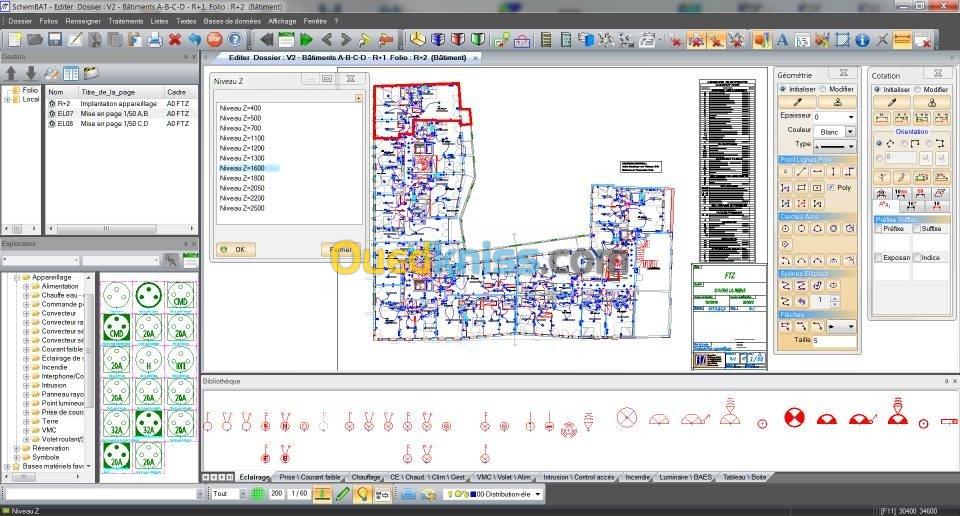Select Initialiser radio in Cotation panel
This screenshot has height=516, width=960.
(877, 89)
